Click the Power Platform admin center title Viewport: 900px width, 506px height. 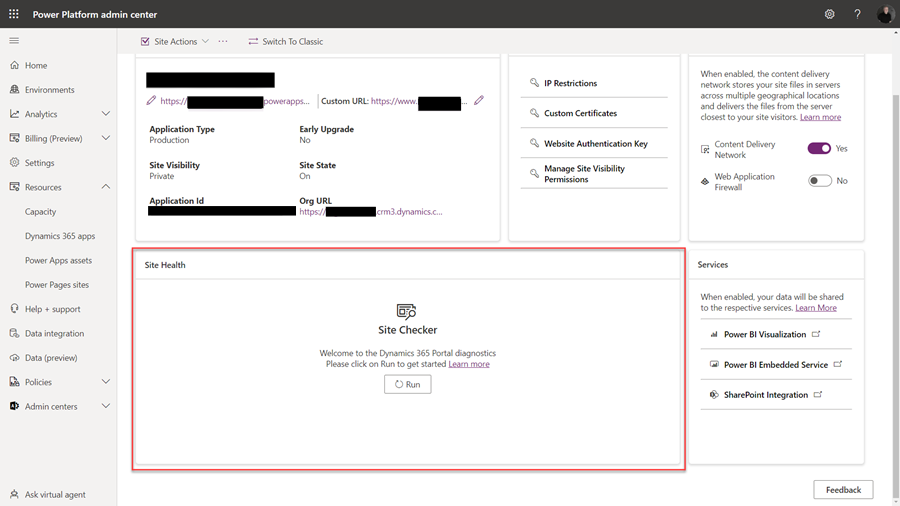[x=95, y=14]
